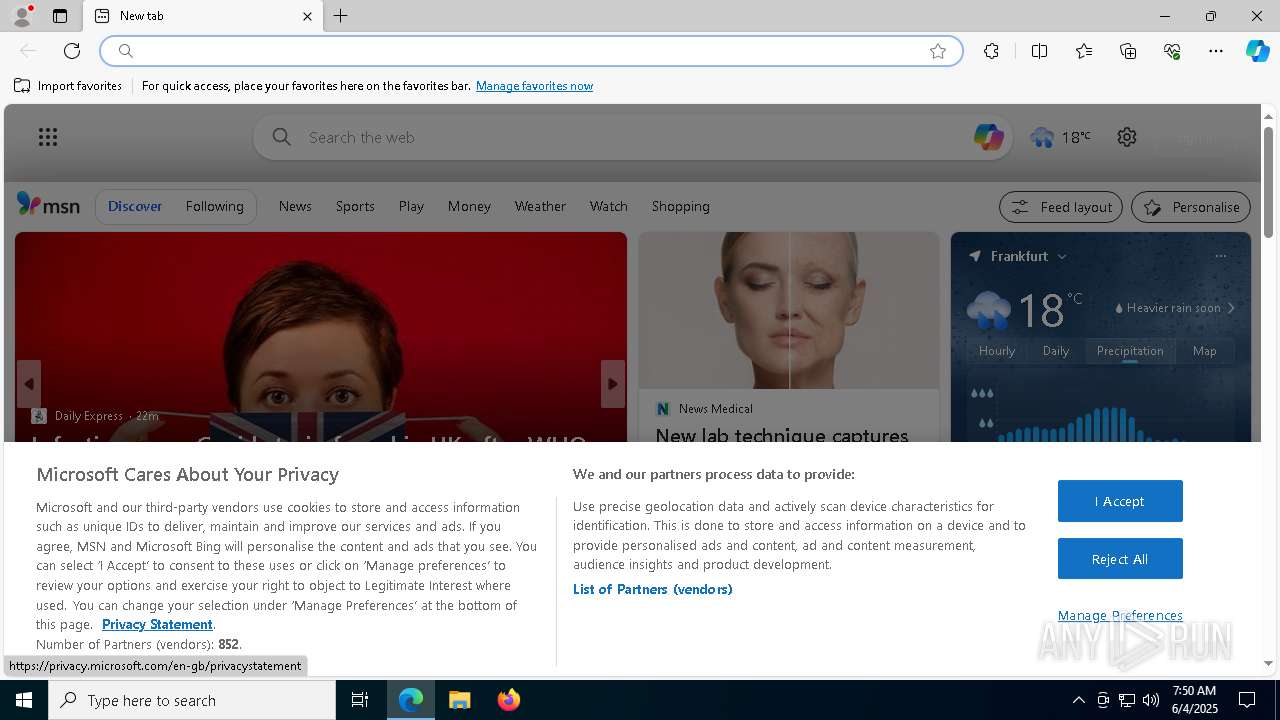Open News Medical article image
Screen dimensions: 1280x720
point(789,310)
